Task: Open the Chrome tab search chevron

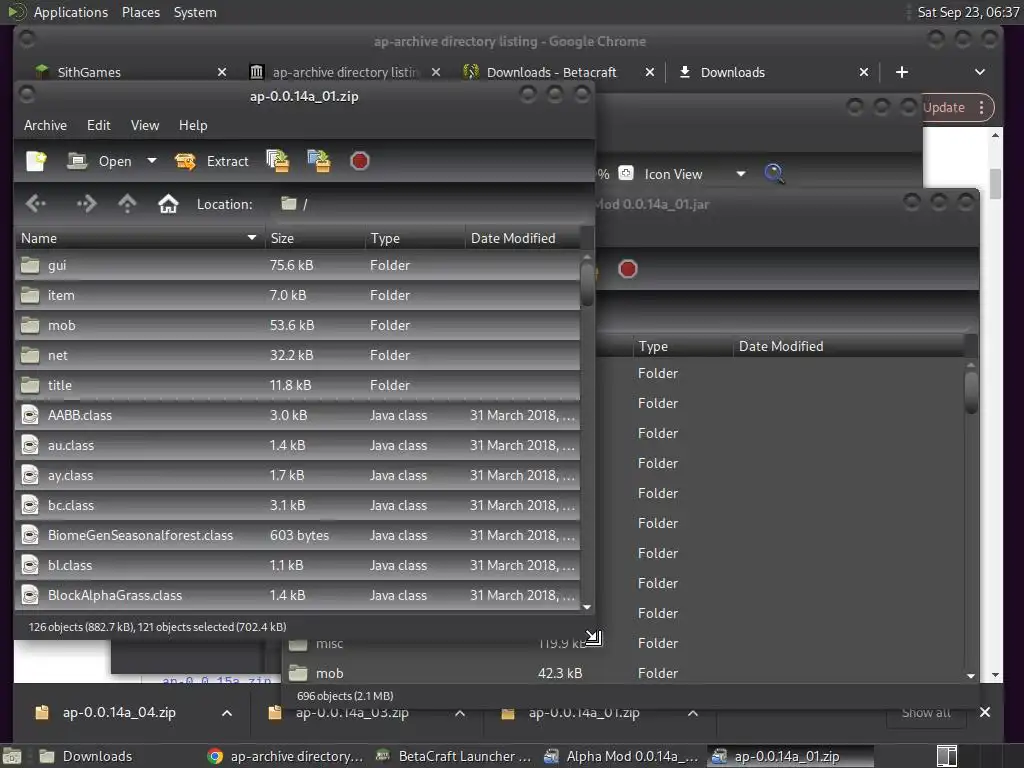Action: click(980, 72)
